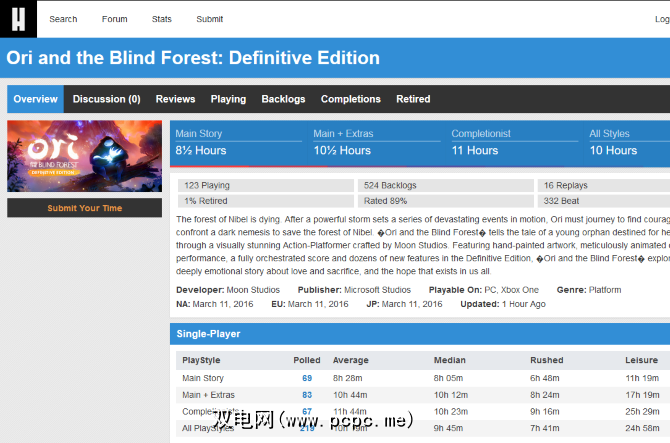This screenshot has height=443, width=670.
Task: Click the All Styles 10 Hours box
Action: 627,143
